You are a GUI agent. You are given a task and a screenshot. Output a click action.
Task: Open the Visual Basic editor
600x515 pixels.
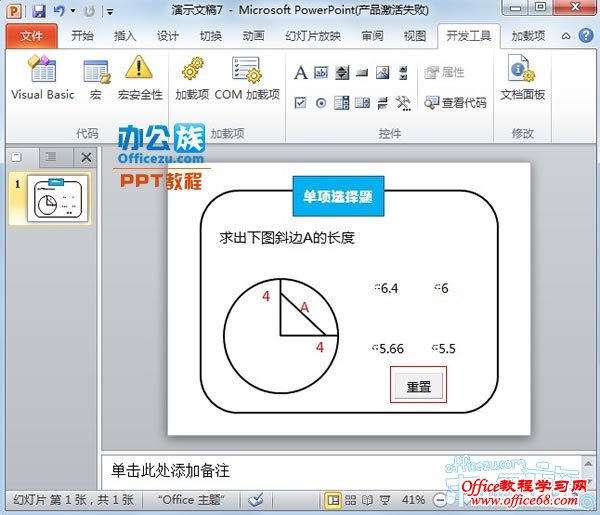[x=42, y=78]
